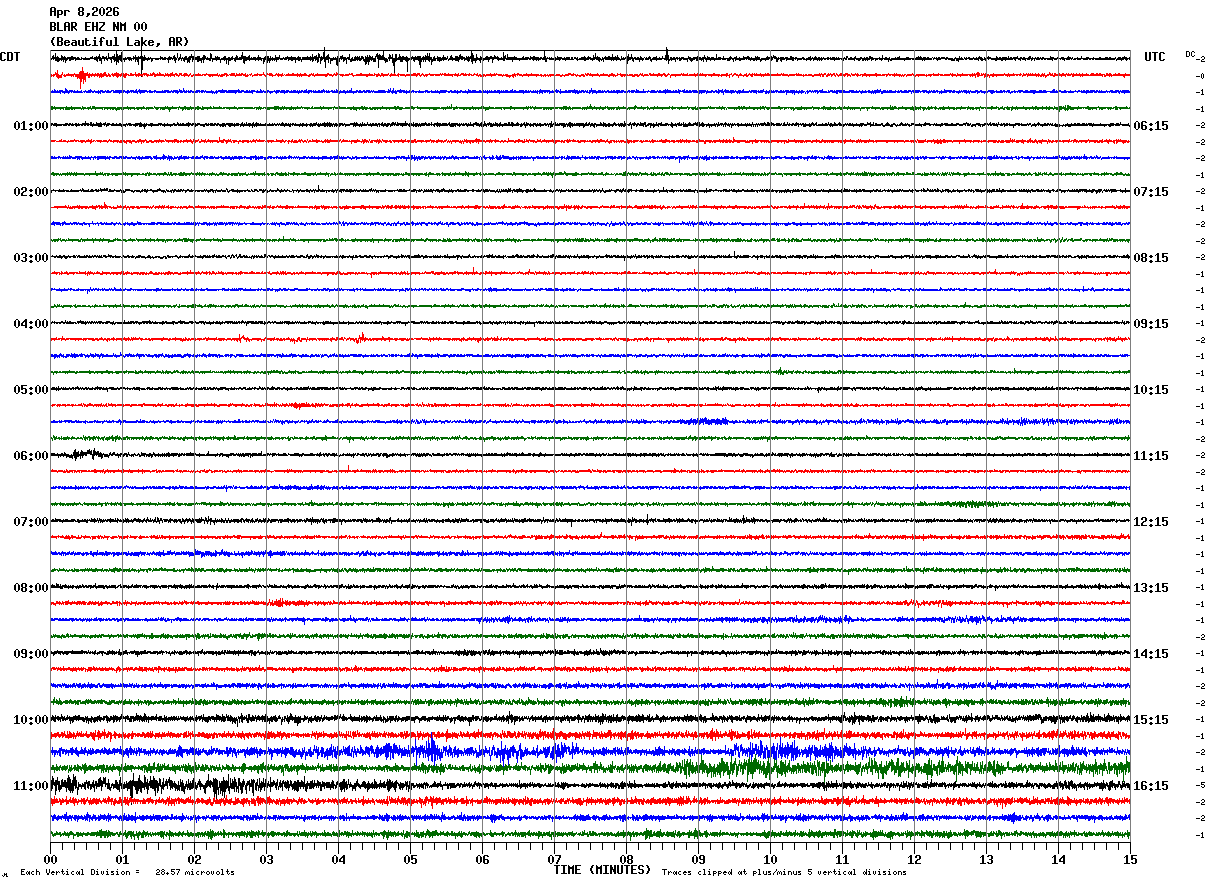Click the 11:15 UTC time label
Viewport: 1210px width, 886px height.
pyautogui.click(x=1151, y=456)
